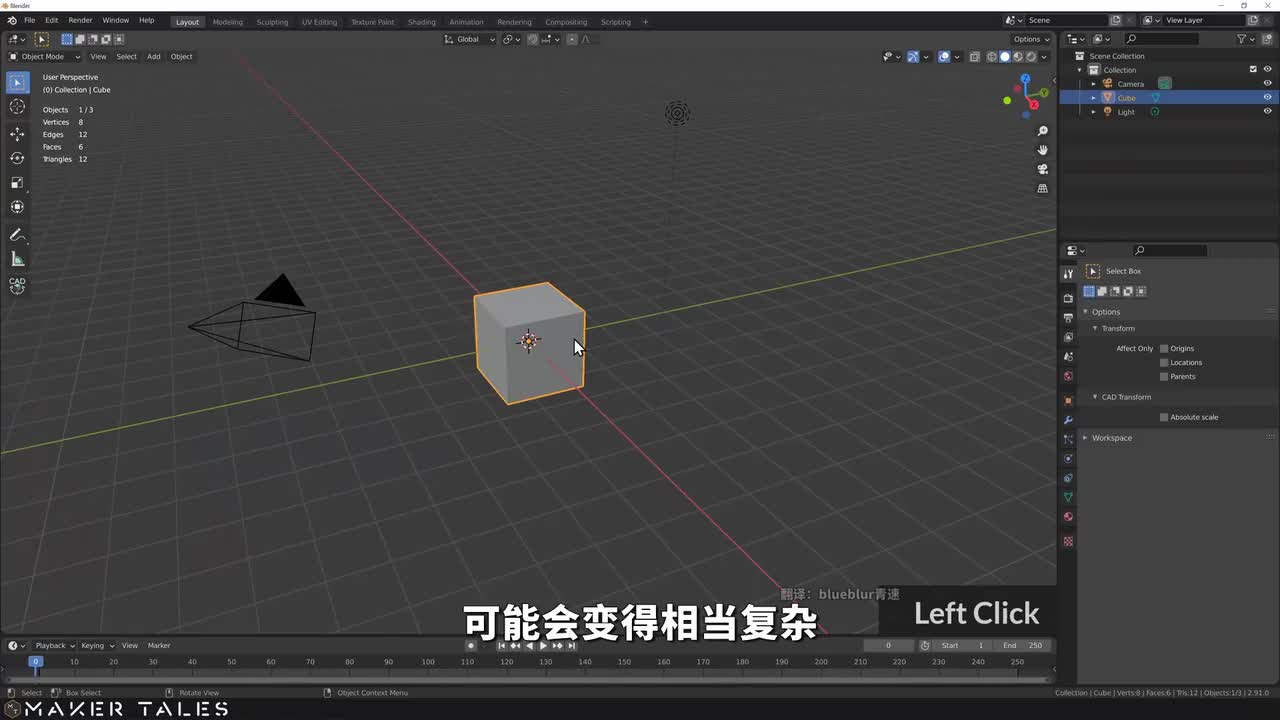Switch to the Shading workspace tab
Image resolution: width=1280 pixels, height=720 pixels.
coord(422,22)
